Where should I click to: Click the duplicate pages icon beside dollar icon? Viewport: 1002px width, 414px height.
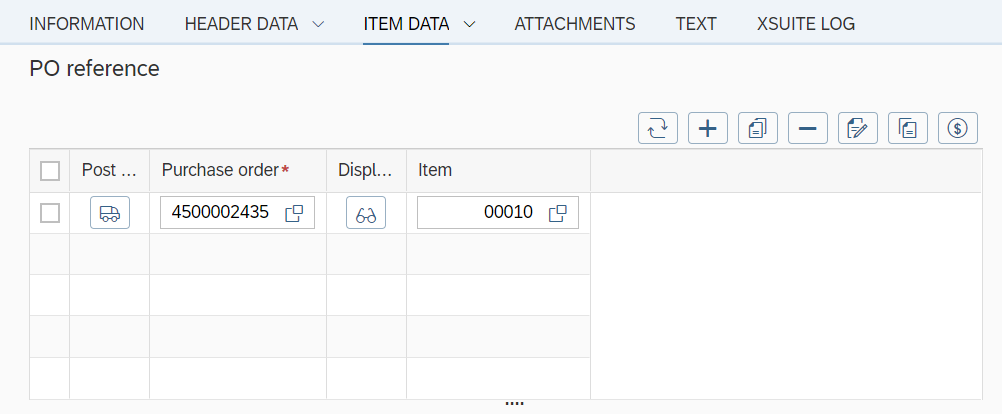(908, 128)
